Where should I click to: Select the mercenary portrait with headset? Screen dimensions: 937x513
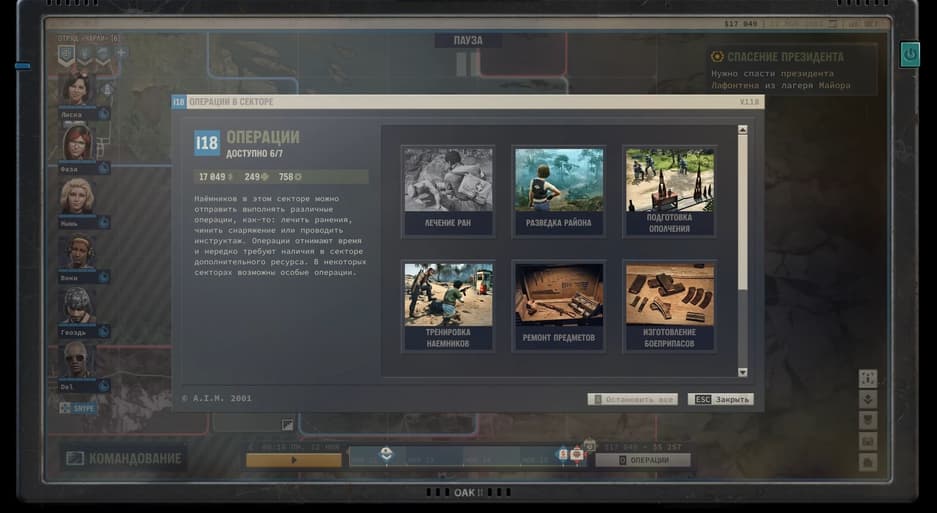coord(76,252)
